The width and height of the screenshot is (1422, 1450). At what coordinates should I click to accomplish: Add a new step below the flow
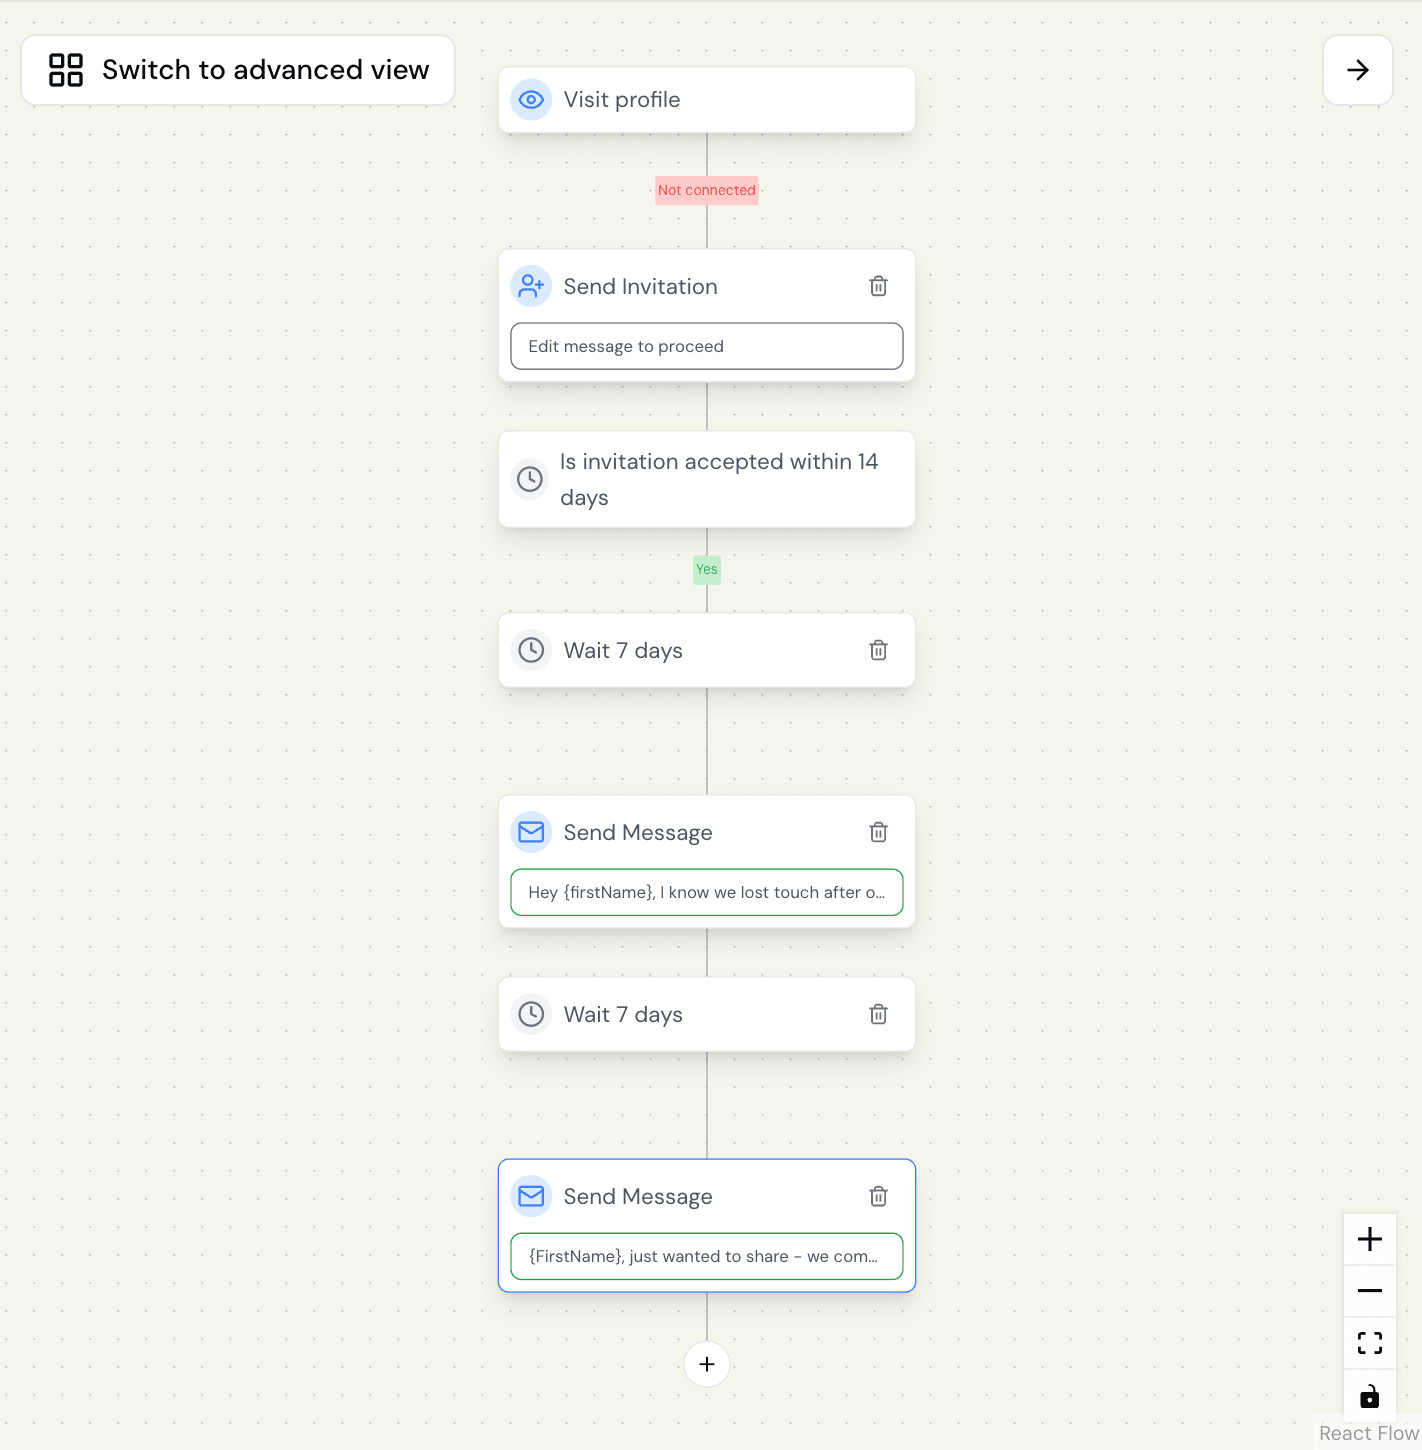707,1364
